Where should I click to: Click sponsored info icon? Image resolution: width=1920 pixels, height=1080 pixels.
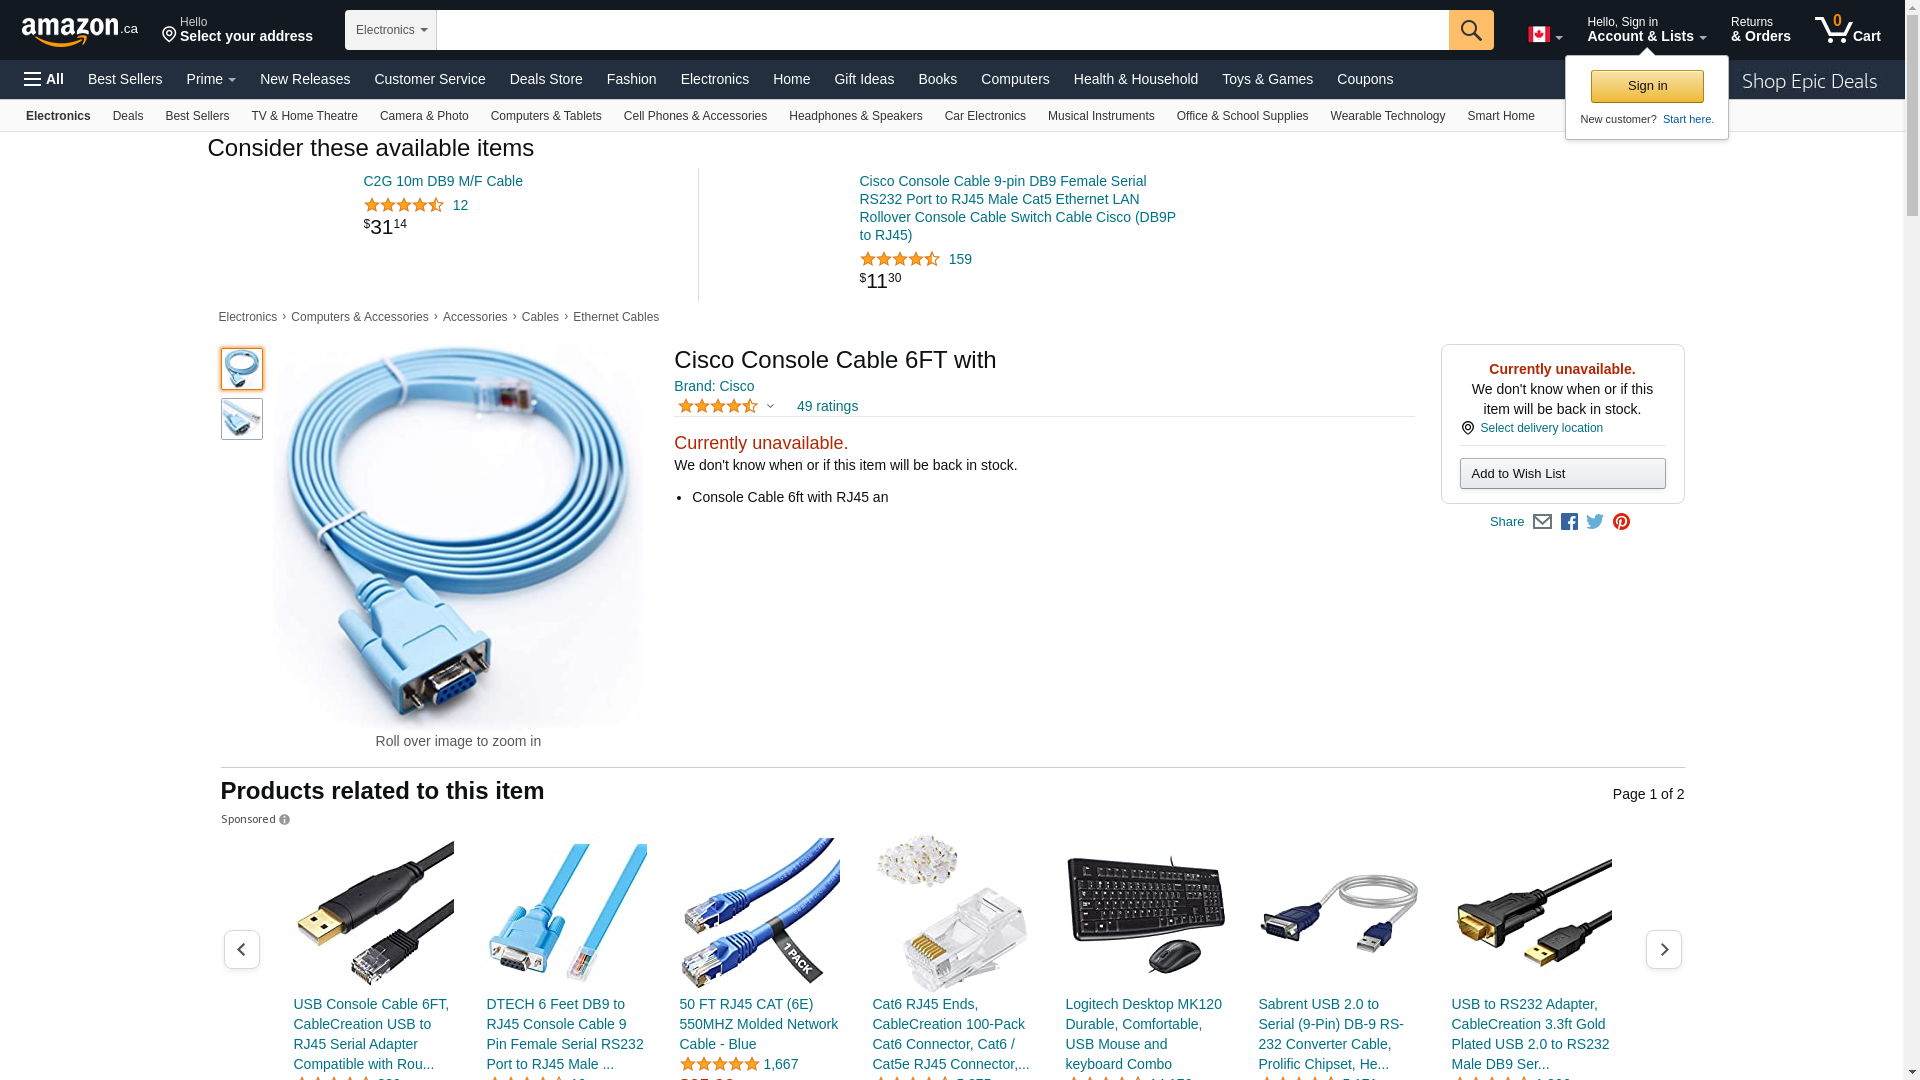[285, 820]
